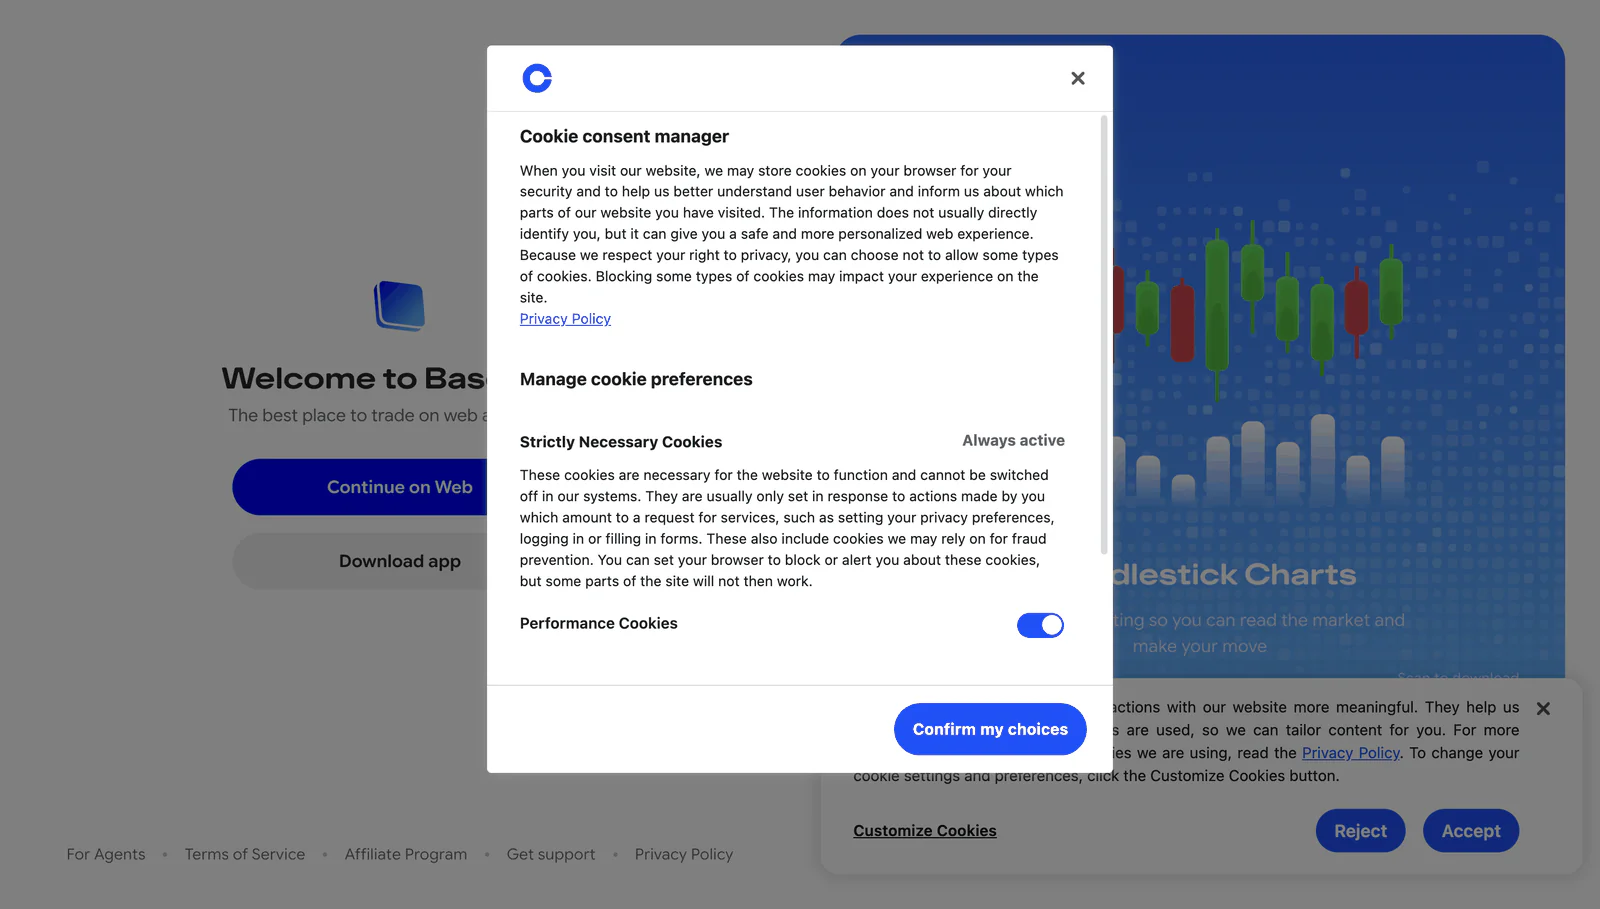Viewport: 1600px width, 909px height.
Task: Click the Coinbase logo in dialog header
Action: tap(537, 78)
